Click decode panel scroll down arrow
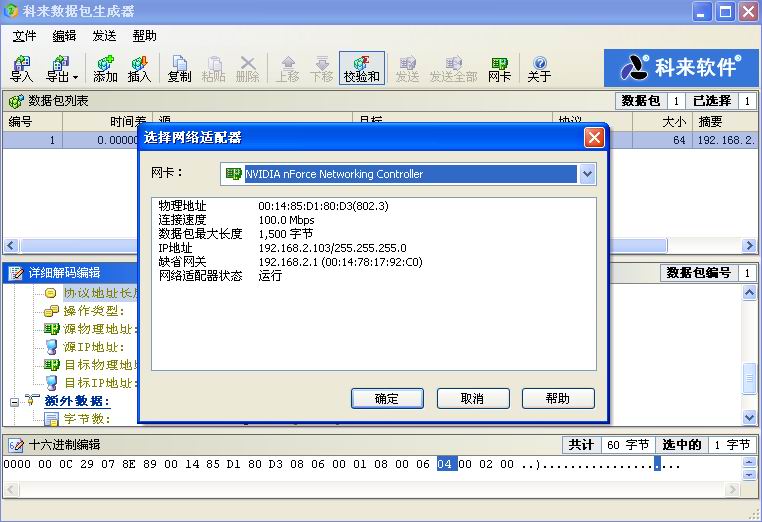 click(749, 417)
